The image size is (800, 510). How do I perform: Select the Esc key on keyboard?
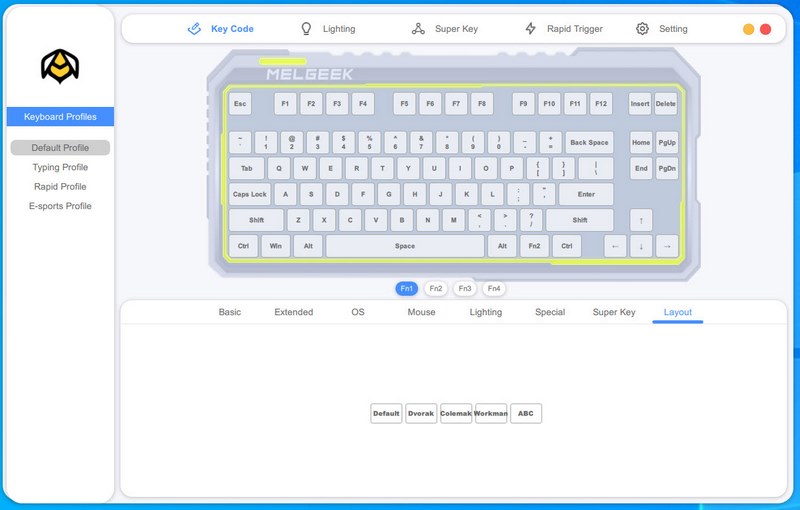pos(240,104)
